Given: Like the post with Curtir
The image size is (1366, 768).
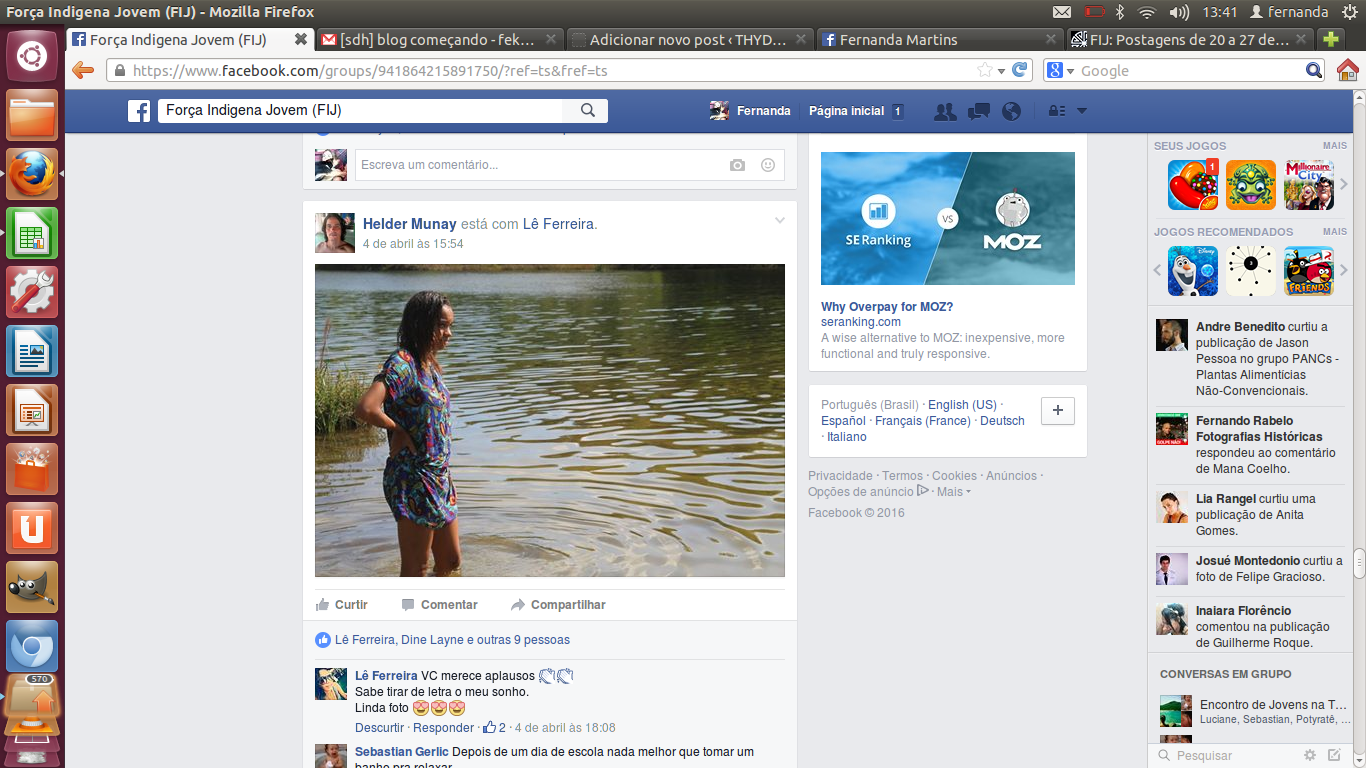Looking at the screenshot, I should click(x=342, y=605).
